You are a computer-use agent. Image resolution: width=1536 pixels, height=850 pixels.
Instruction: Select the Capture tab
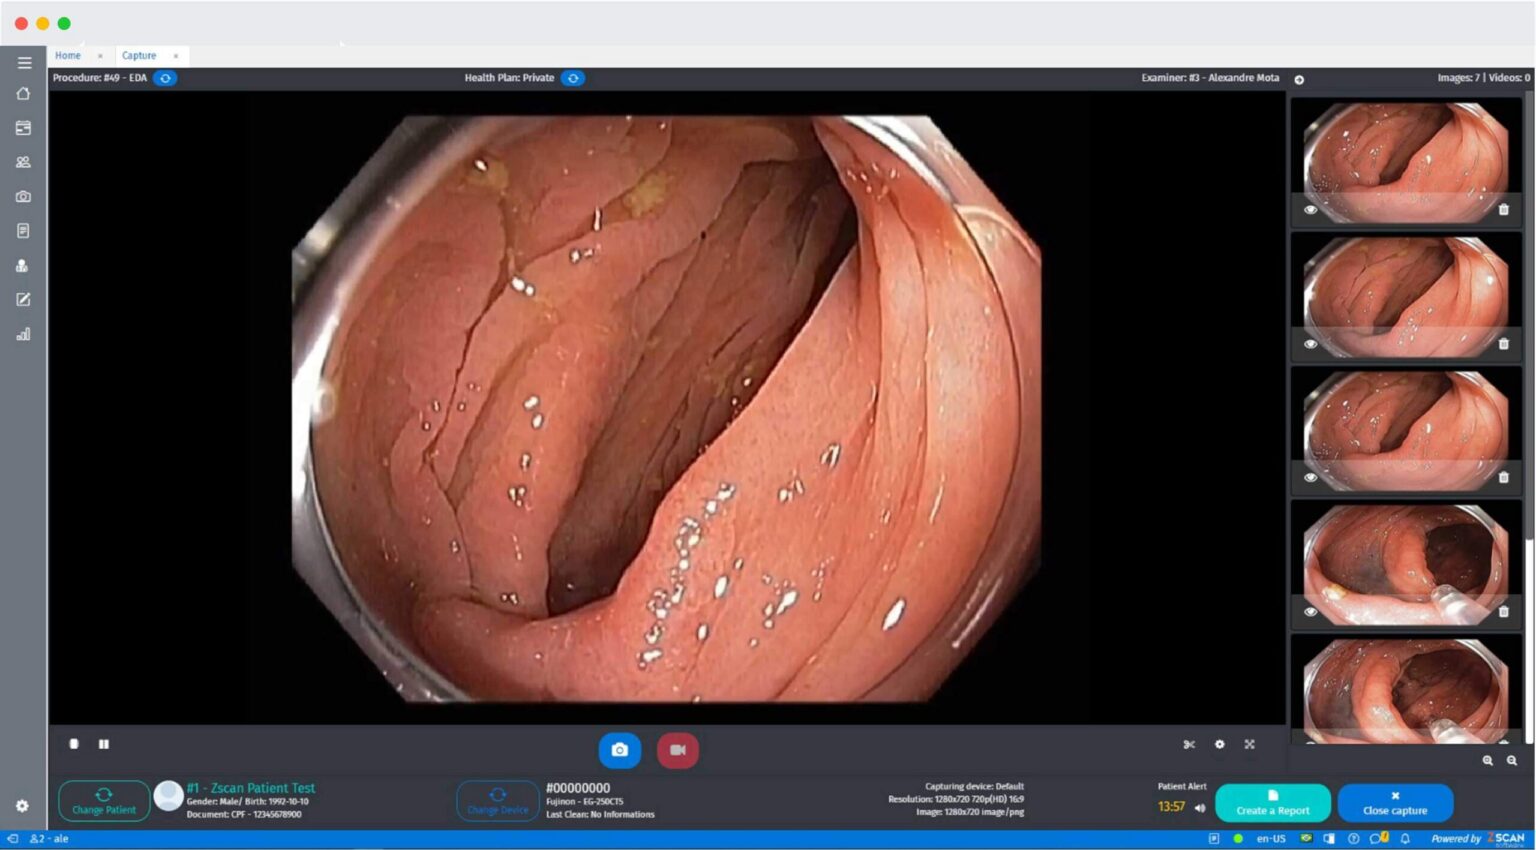[x=139, y=55]
